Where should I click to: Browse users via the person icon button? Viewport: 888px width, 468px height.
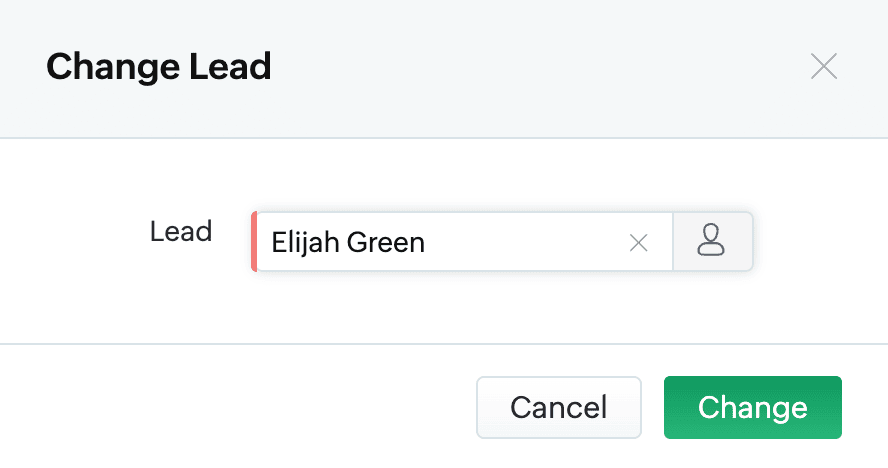click(x=712, y=241)
